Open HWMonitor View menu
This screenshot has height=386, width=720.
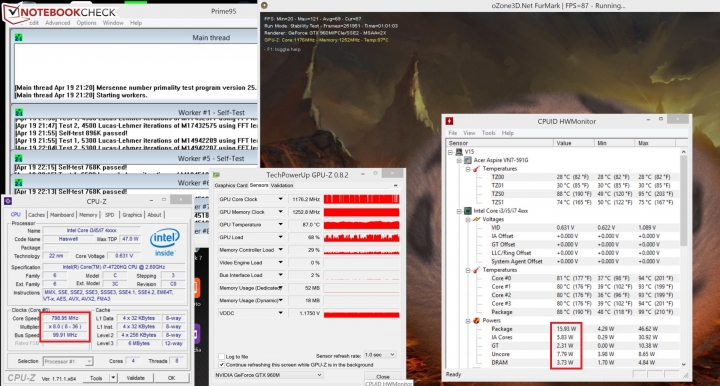469,133
